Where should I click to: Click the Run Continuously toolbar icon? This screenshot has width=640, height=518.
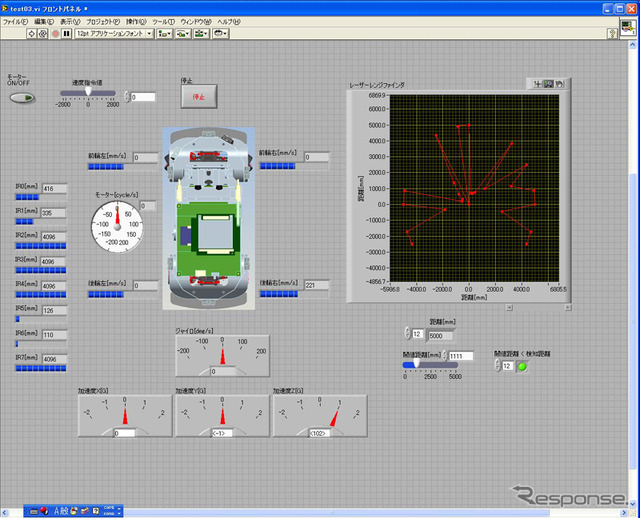42,33
